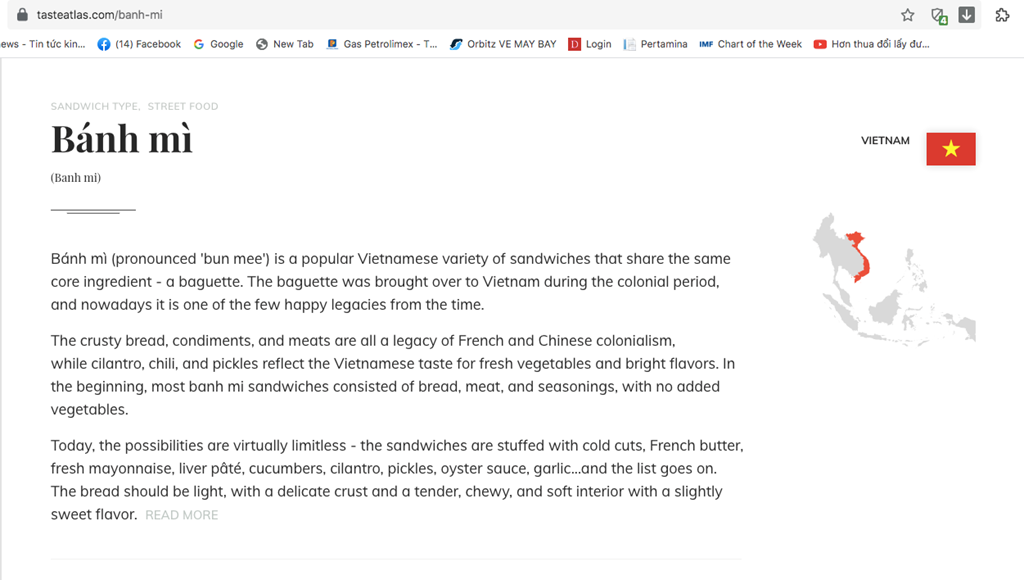
Task: Open the Facebook bookmark
Action: click(139, 44)
